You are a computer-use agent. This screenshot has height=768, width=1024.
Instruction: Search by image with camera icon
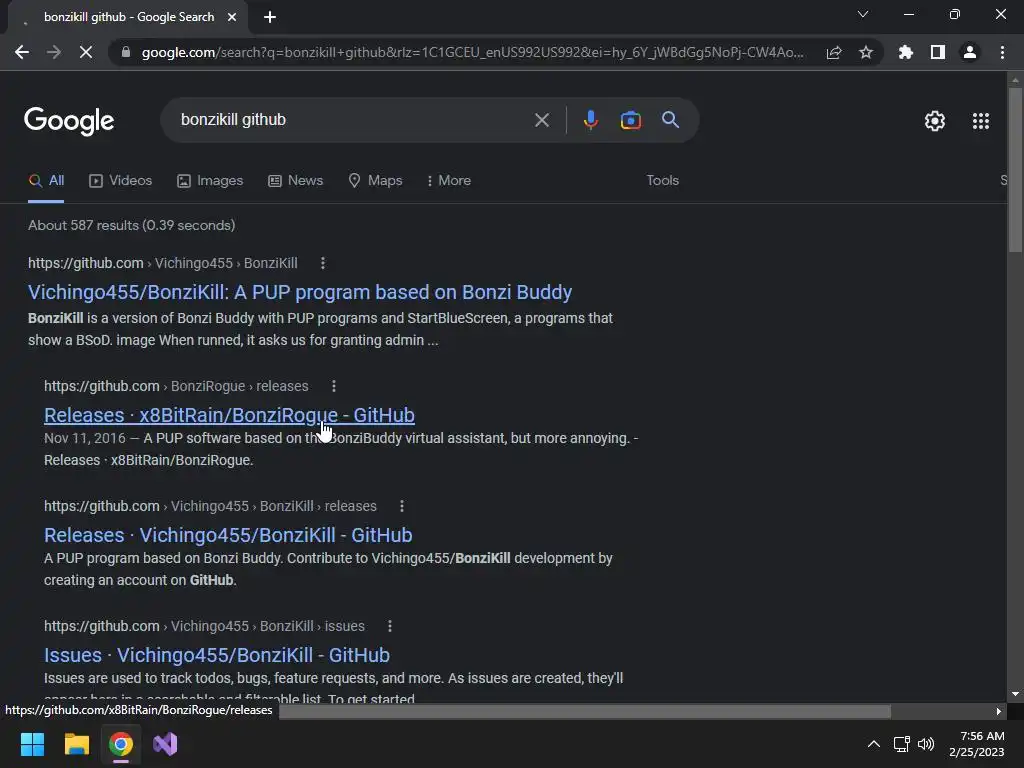click(631, 120)
